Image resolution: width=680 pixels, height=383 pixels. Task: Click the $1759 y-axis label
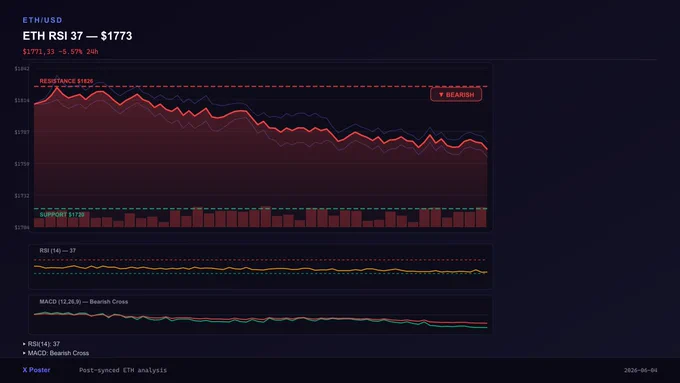click(x=22, y=164)
